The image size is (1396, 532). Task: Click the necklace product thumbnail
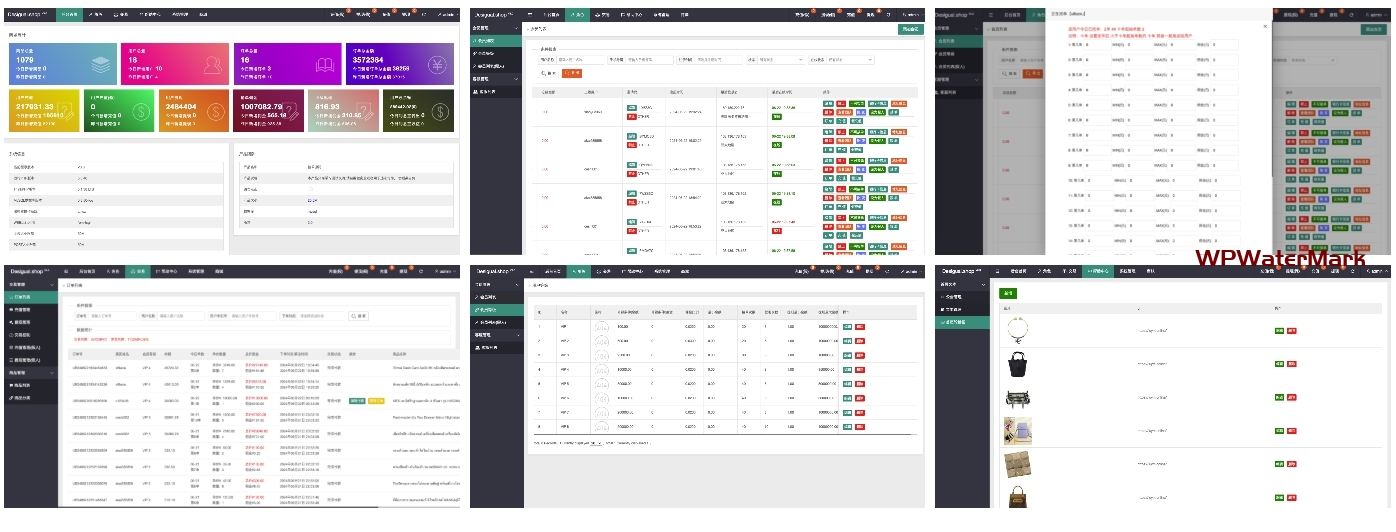1017,329
